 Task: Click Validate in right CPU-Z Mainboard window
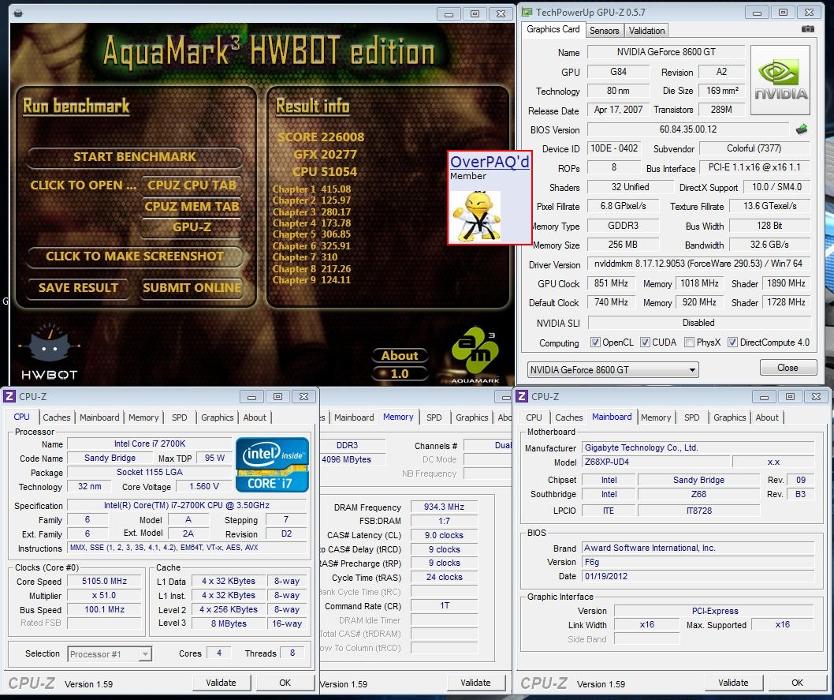(733, 682)
